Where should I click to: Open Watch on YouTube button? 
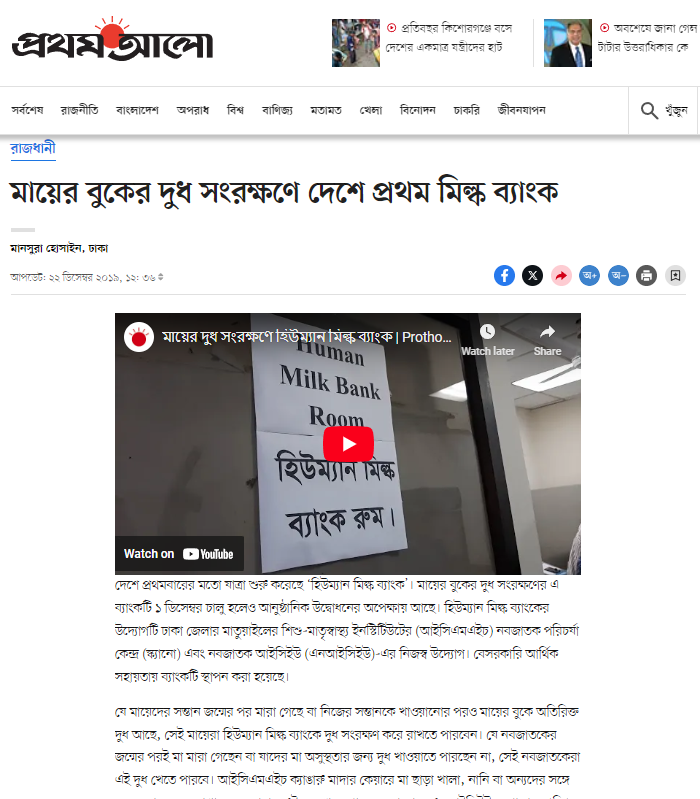[x=179, y=553]
